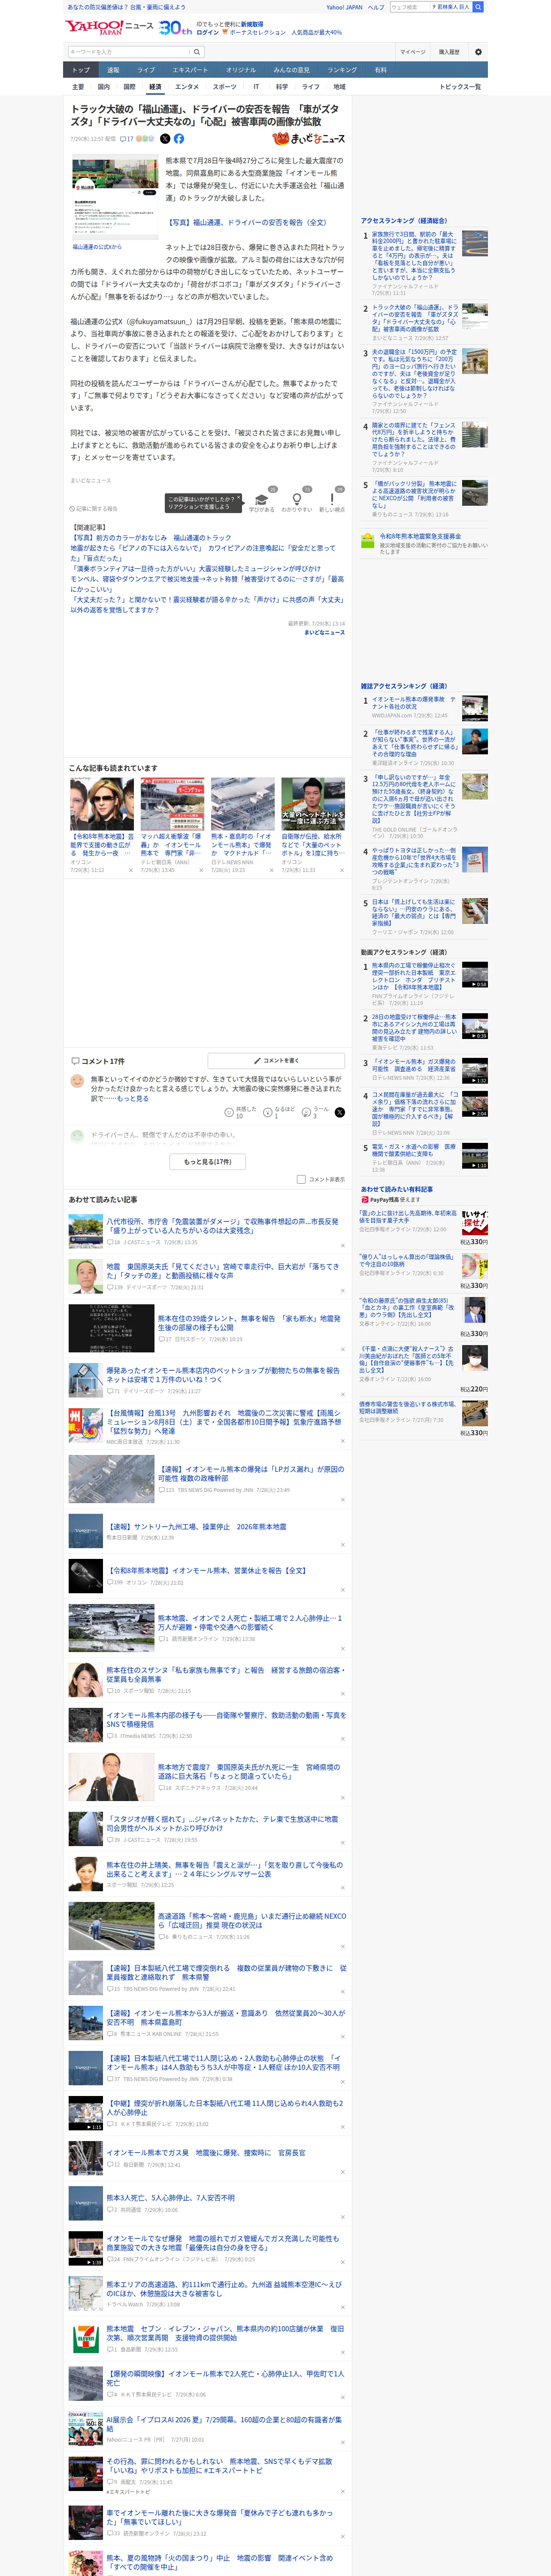
Task: Share article on X from article header
Action: (165, 139)
